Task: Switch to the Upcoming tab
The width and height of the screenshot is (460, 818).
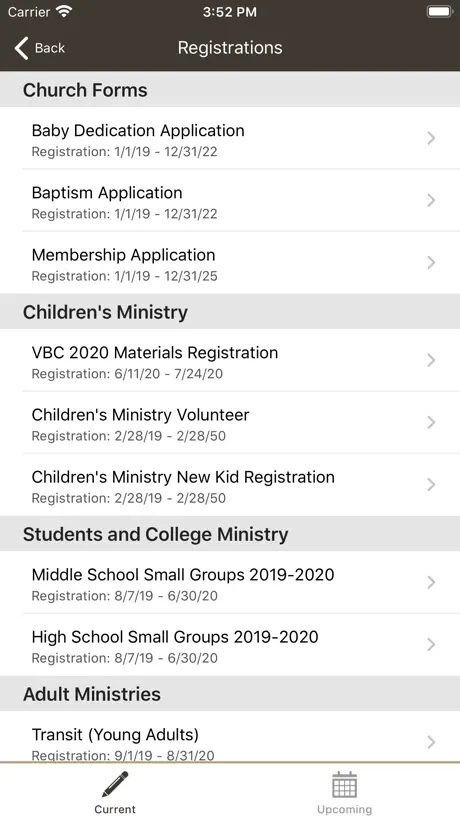Action: [x=345, y=791]
